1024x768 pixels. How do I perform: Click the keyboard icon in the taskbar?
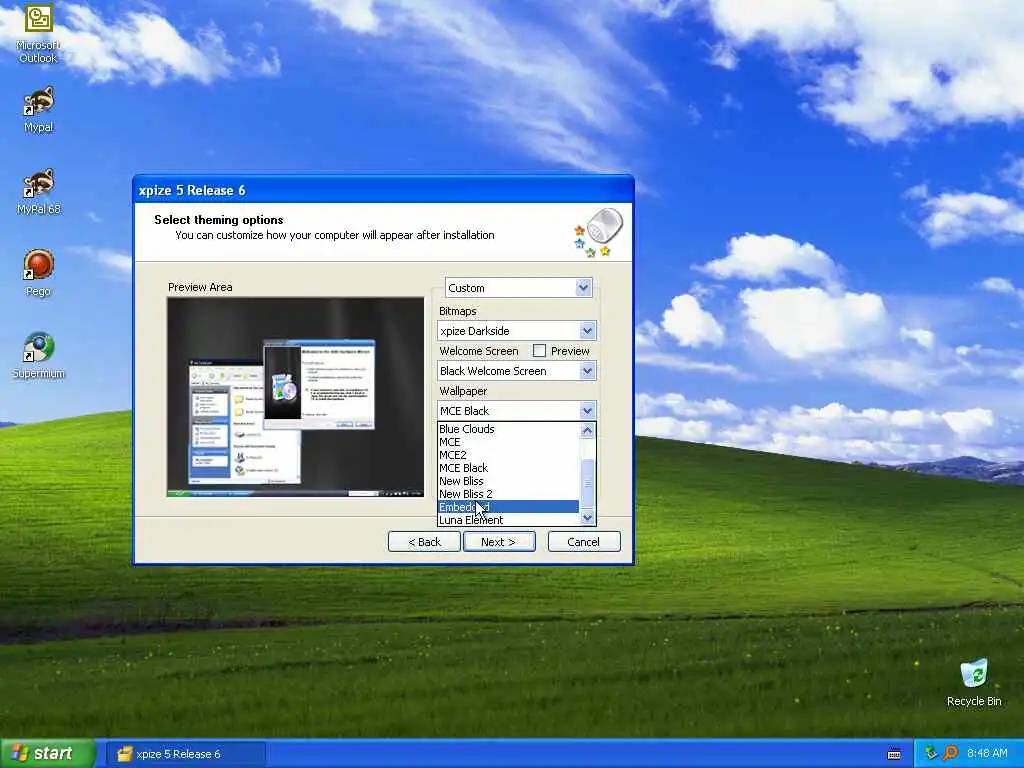click(894, 754)
